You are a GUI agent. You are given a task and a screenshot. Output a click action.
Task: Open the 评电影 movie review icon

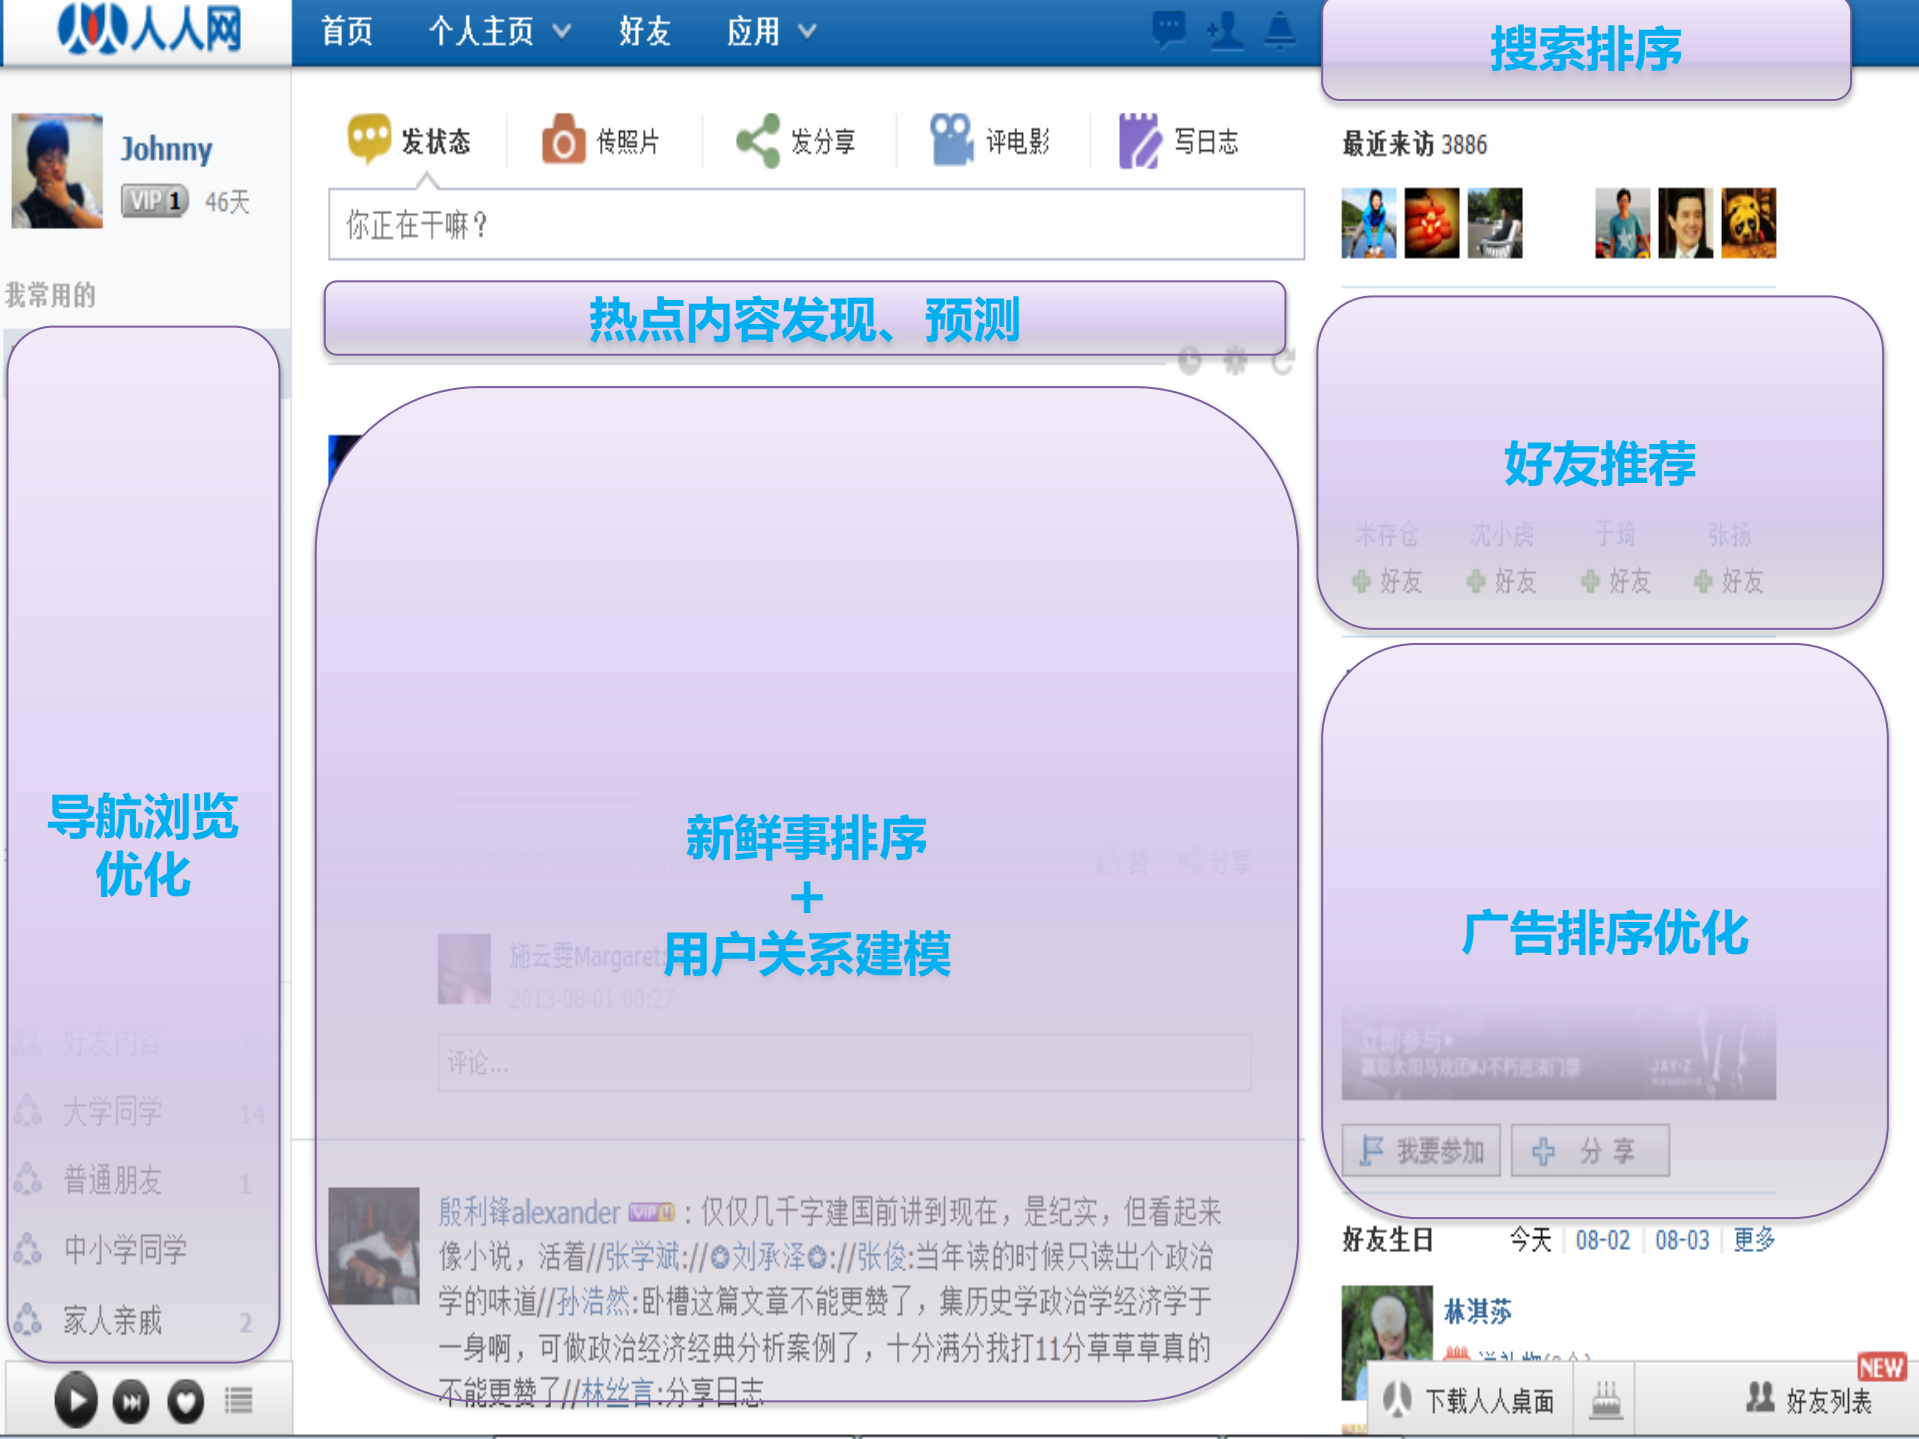click(950, 138)
